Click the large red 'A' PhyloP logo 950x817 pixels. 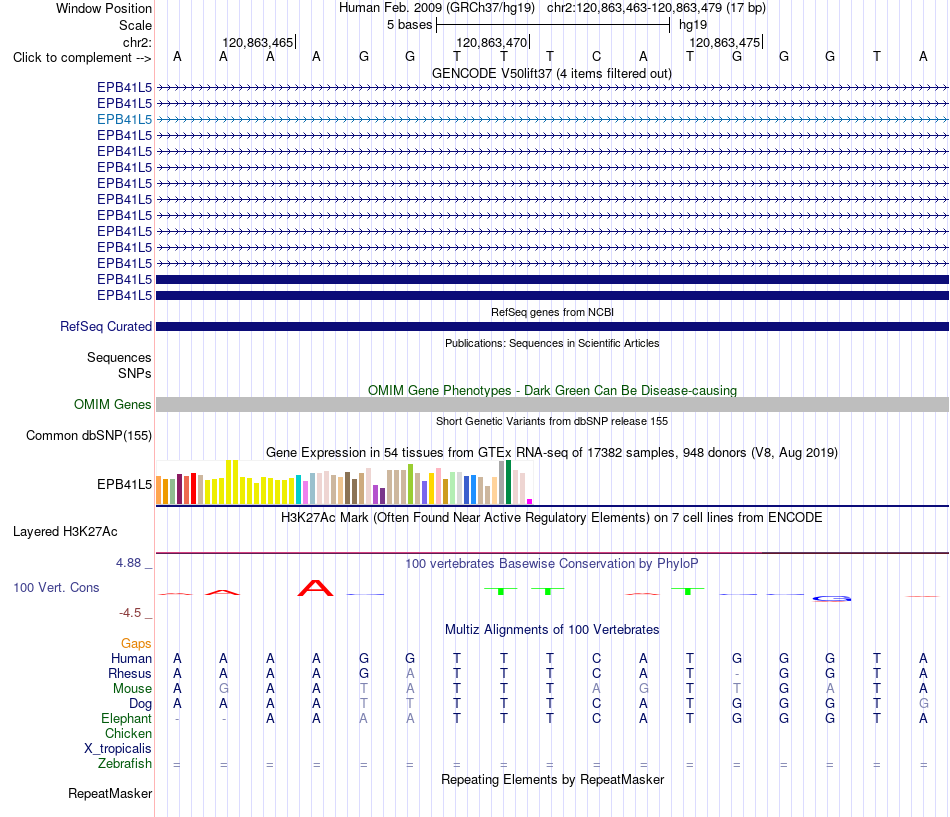tap(316, 588)
